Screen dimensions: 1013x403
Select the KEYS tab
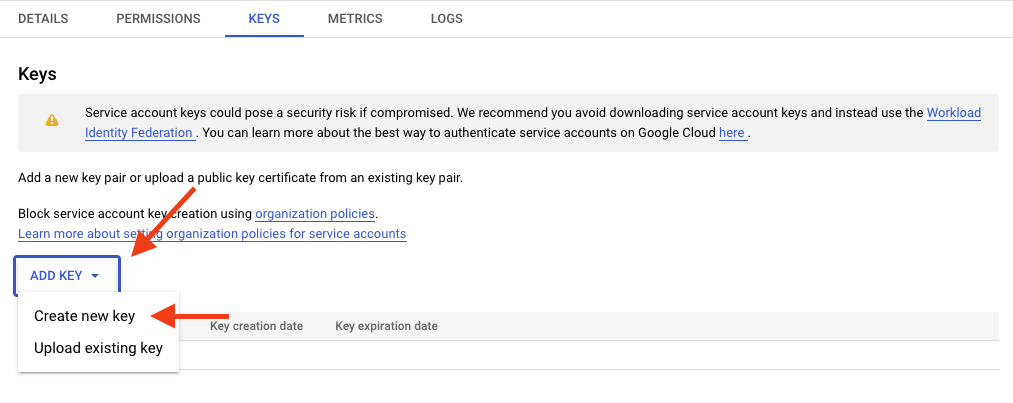264,18
